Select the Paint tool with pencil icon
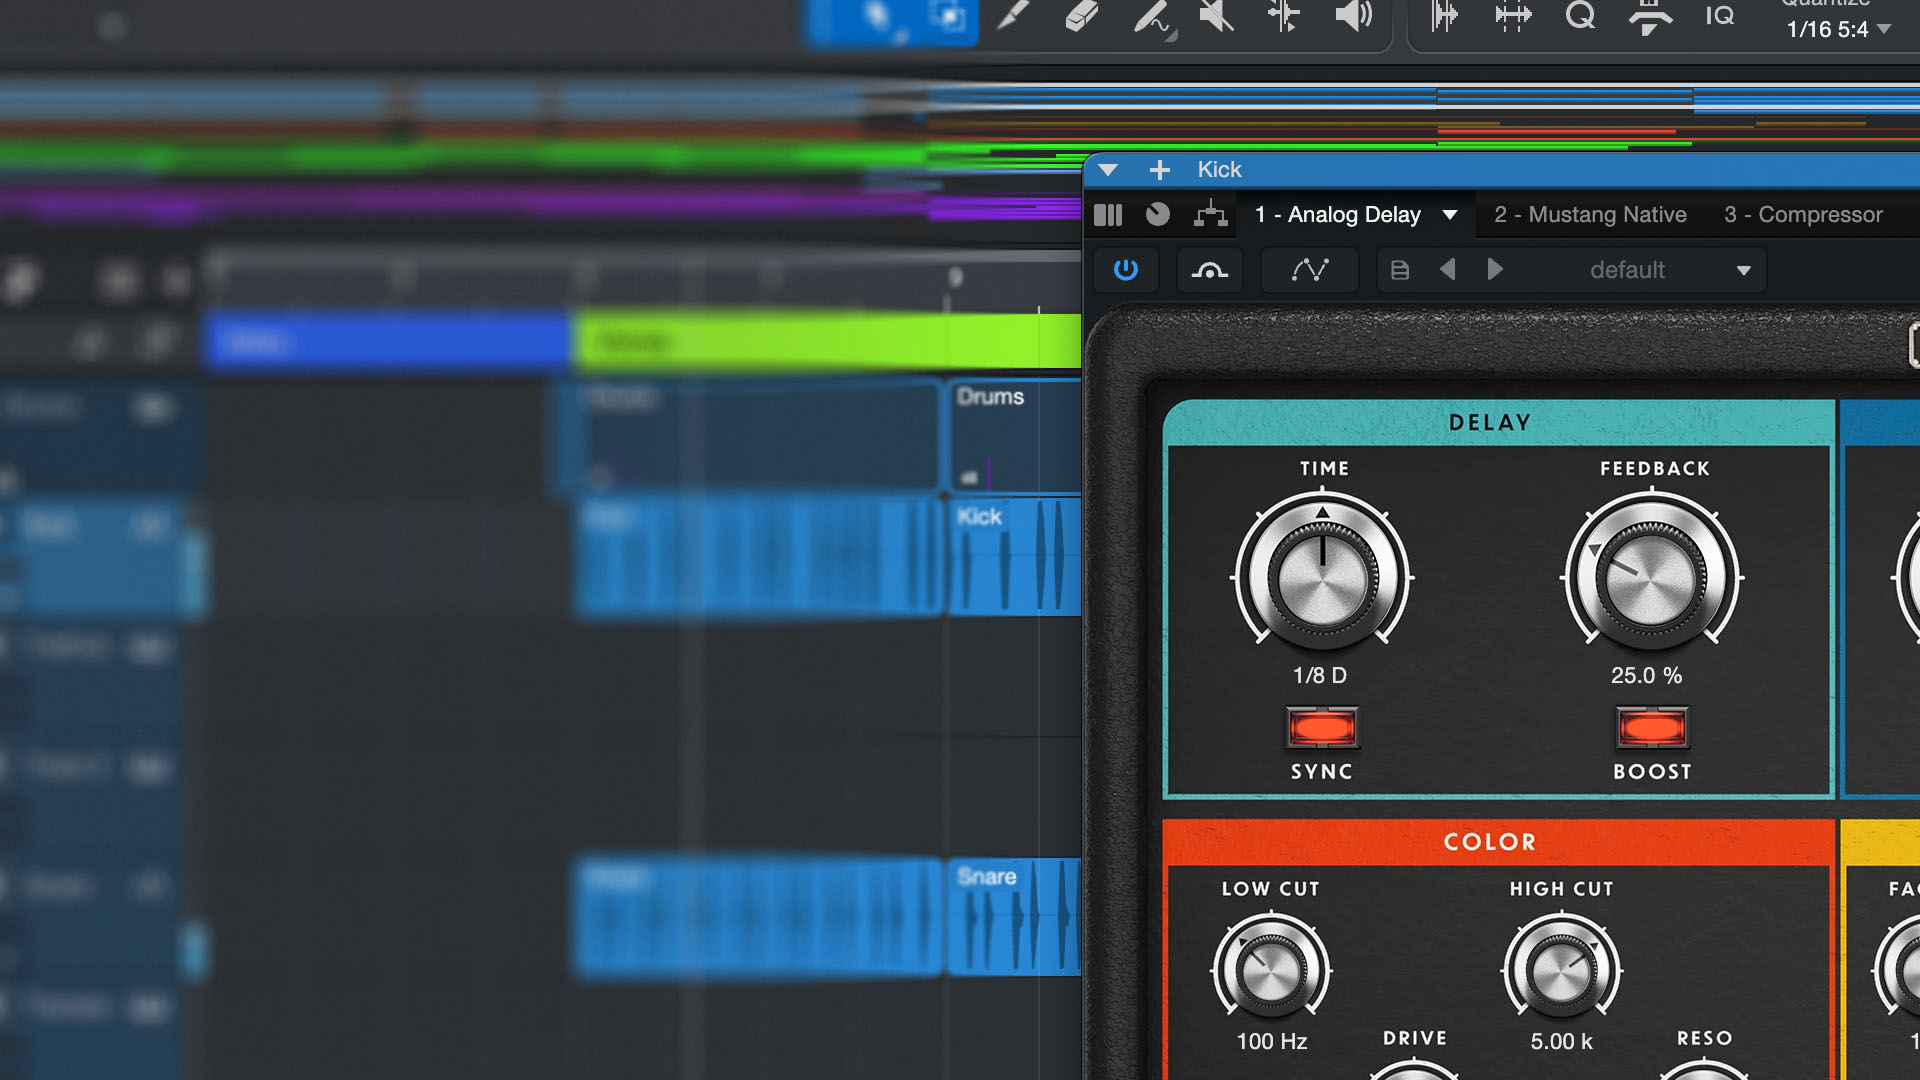1920x1080 pixels. click(x=1151, y=16)
